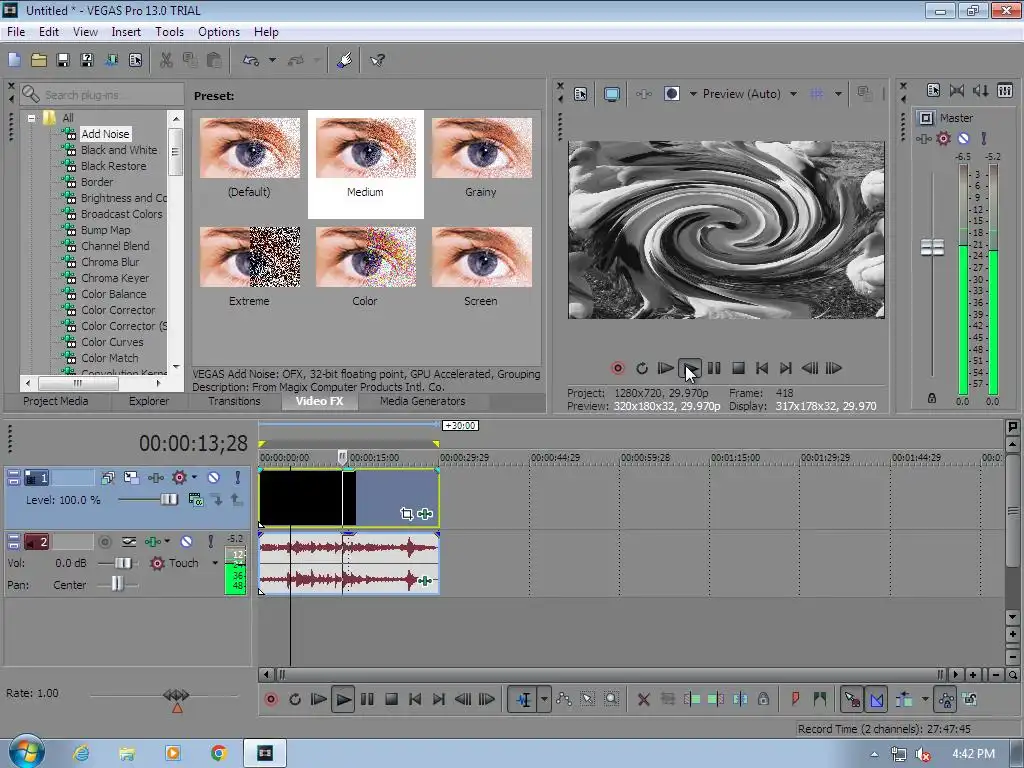Open Master FX gear in the Master bus
The image size is (1024, 768).
tap(944, 138)
